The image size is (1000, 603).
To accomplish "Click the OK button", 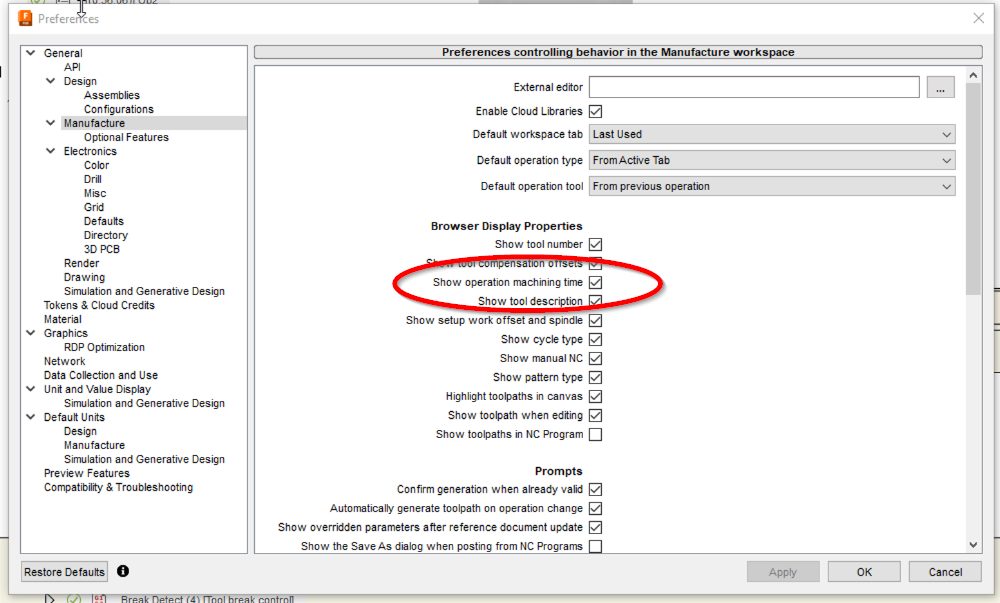I will pyautogui.click(x=864, y=572).
